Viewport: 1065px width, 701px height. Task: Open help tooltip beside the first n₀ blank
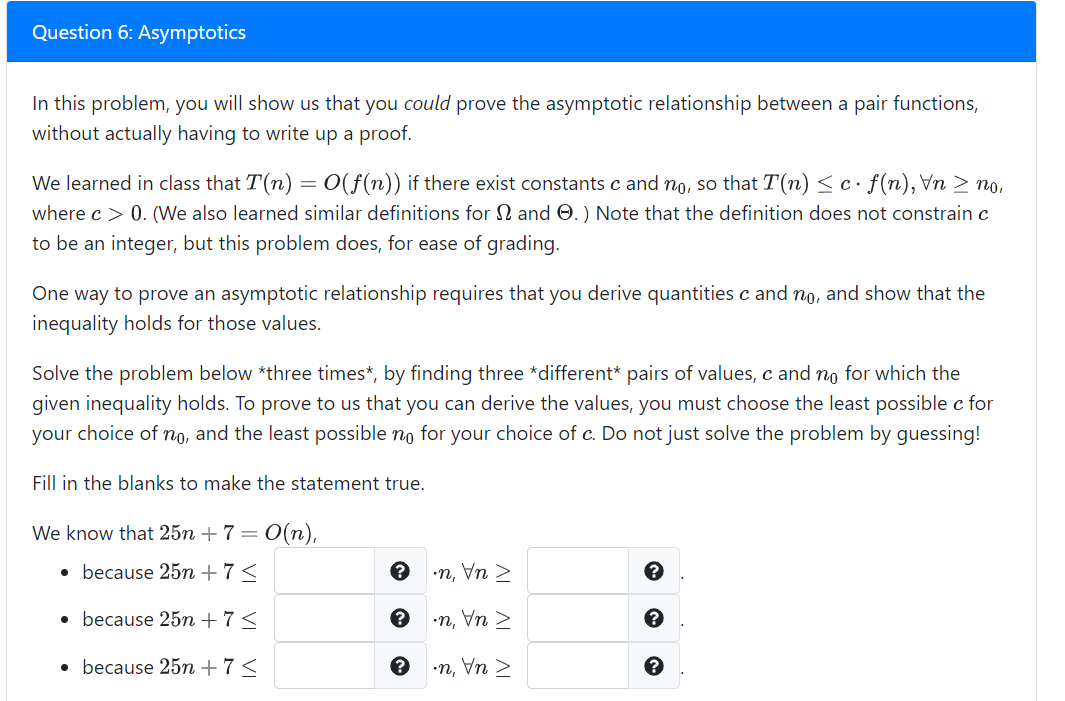654,571
